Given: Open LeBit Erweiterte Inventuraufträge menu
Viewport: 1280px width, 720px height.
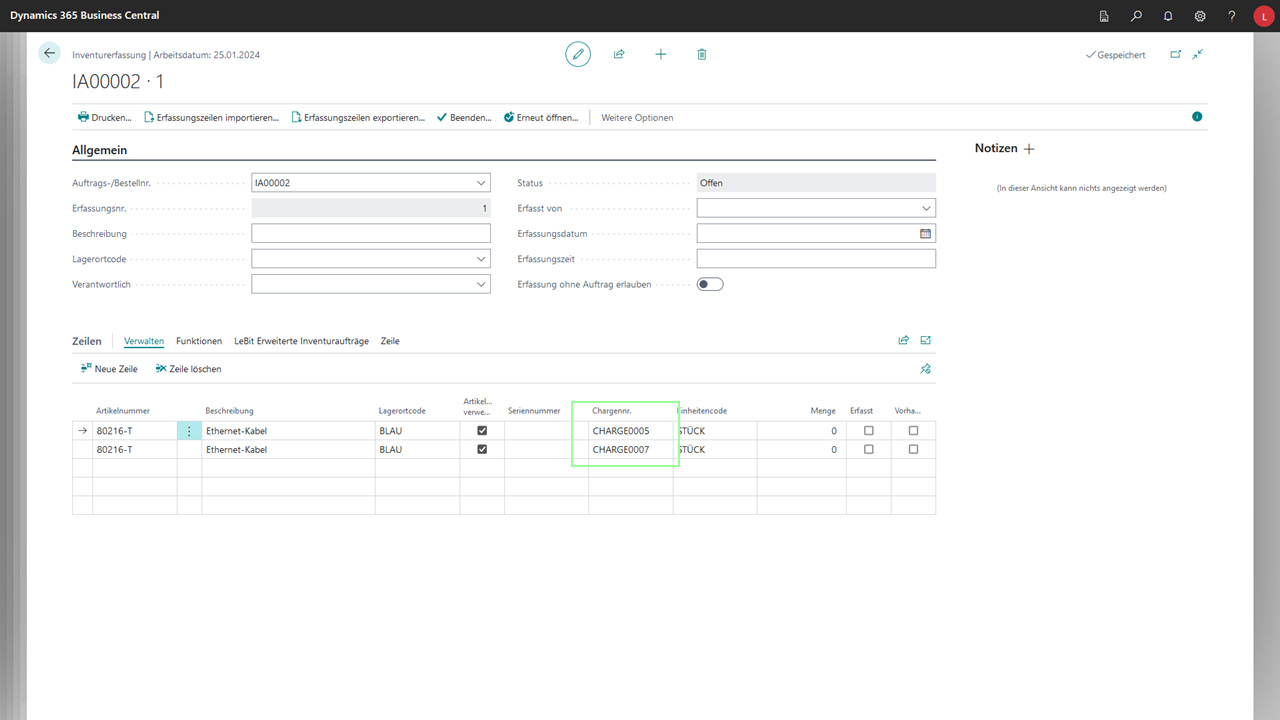Looking at the screenshot, I should point(301,341).
